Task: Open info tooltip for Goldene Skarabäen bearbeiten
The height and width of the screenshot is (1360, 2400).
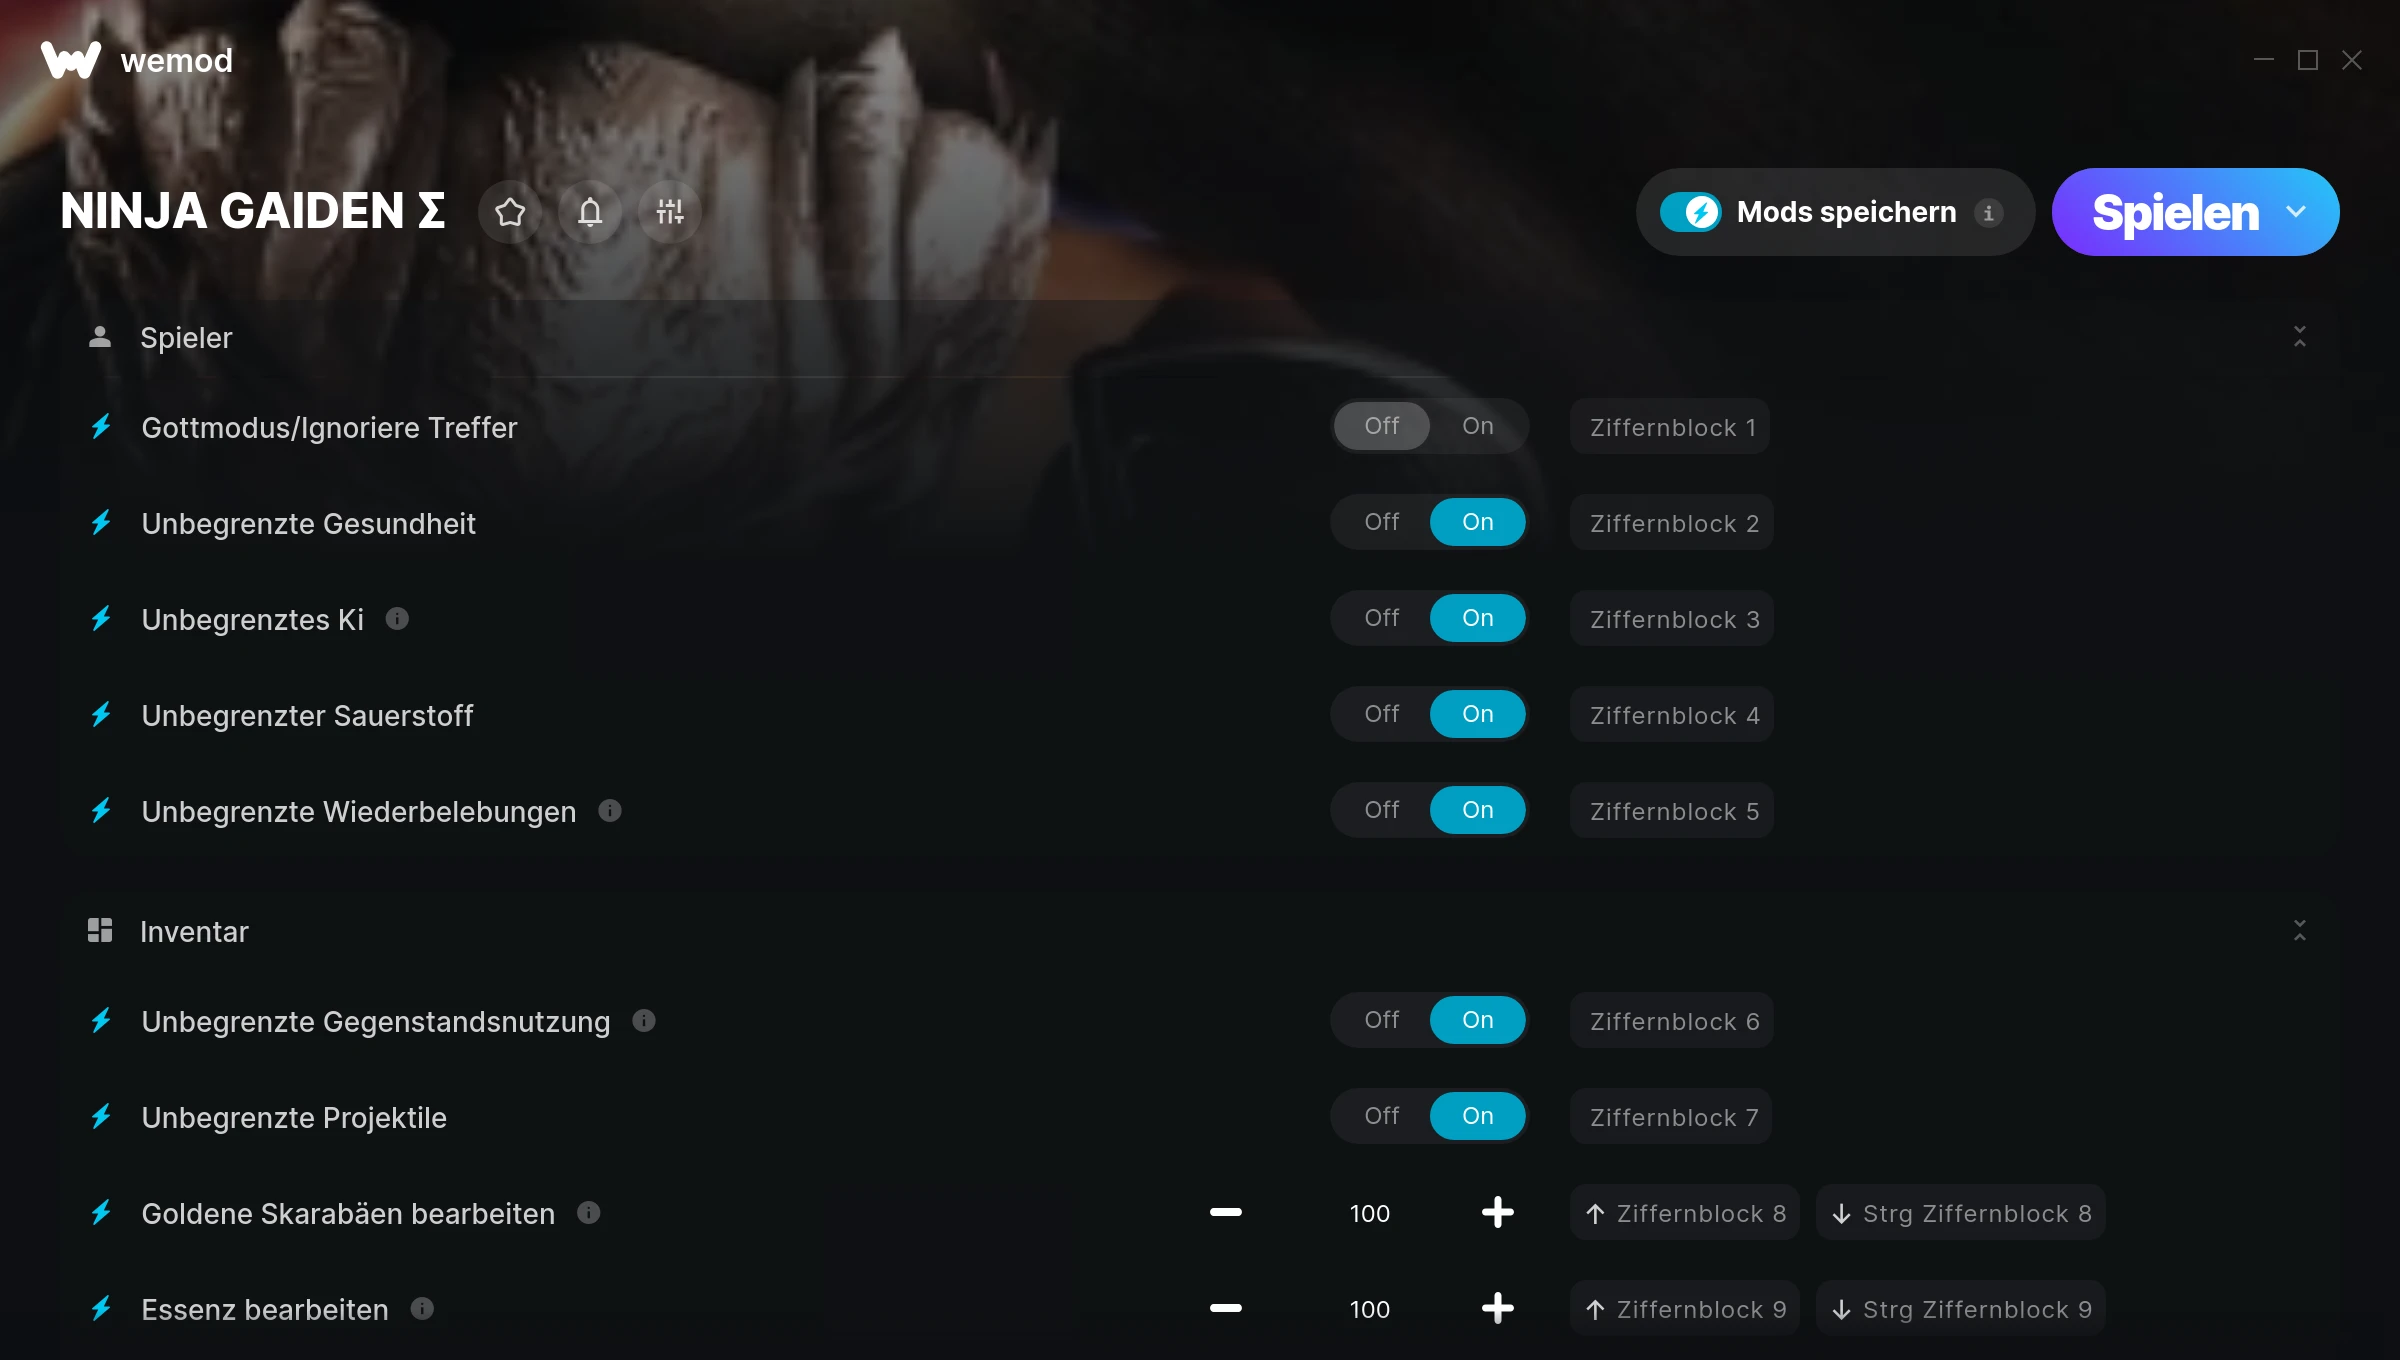Action: (589, 1213)
